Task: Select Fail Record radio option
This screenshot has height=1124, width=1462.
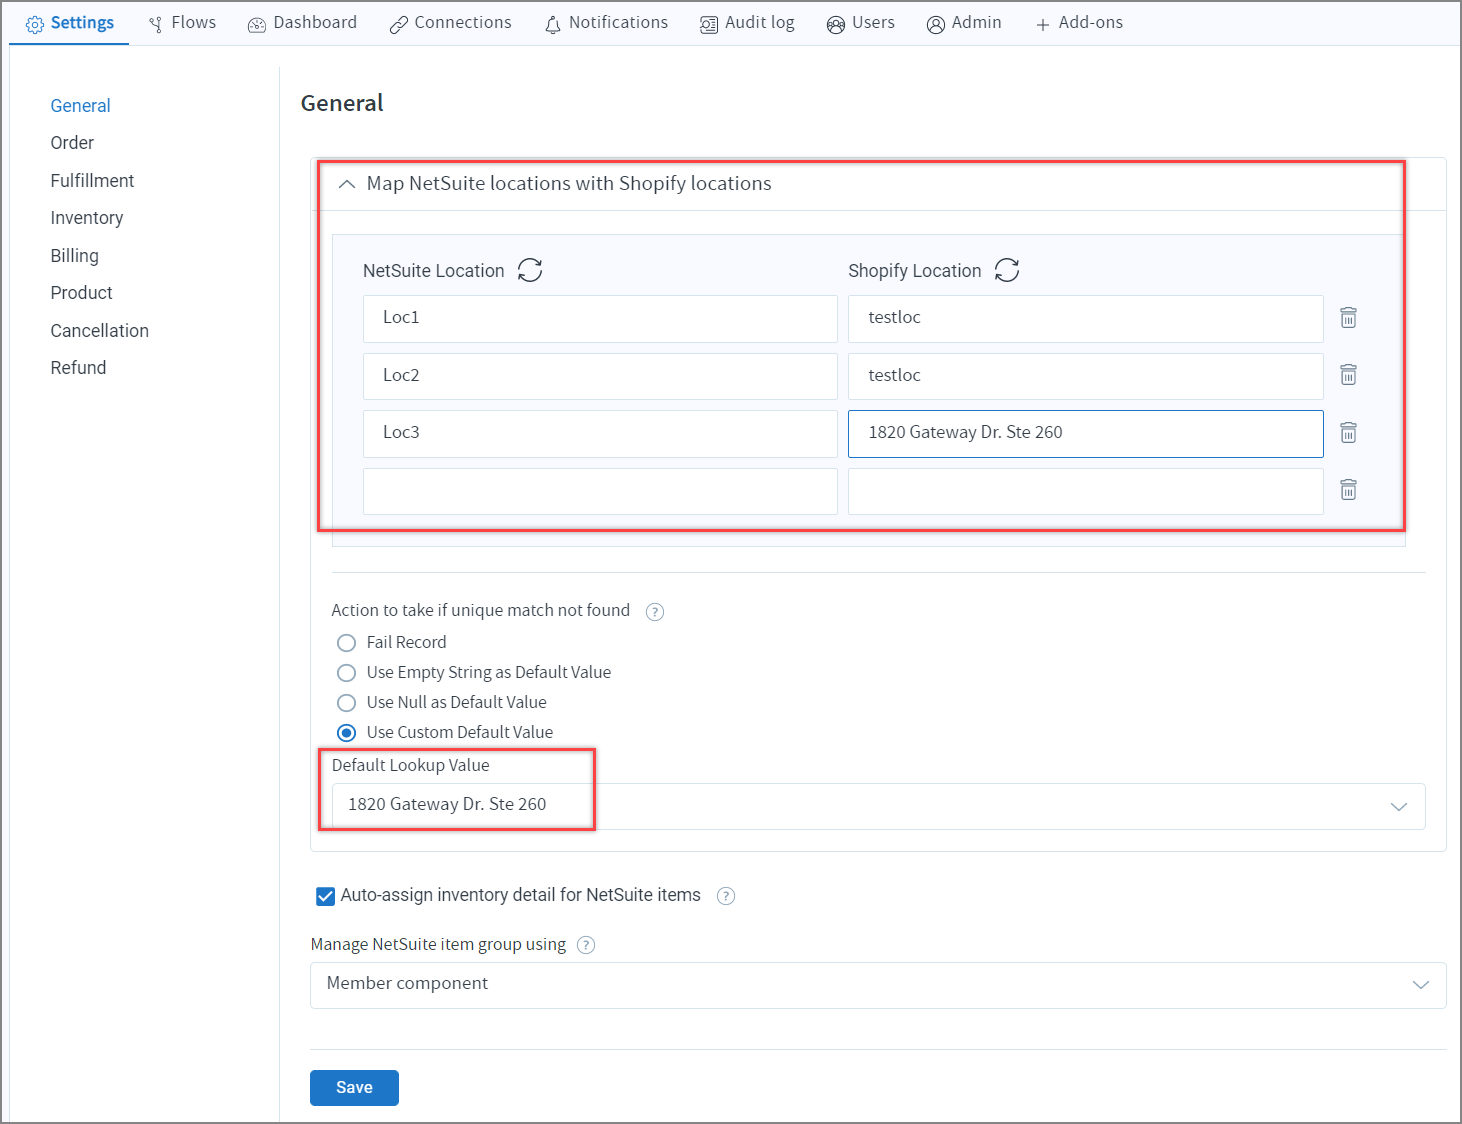Action: [x=346, y=643]
